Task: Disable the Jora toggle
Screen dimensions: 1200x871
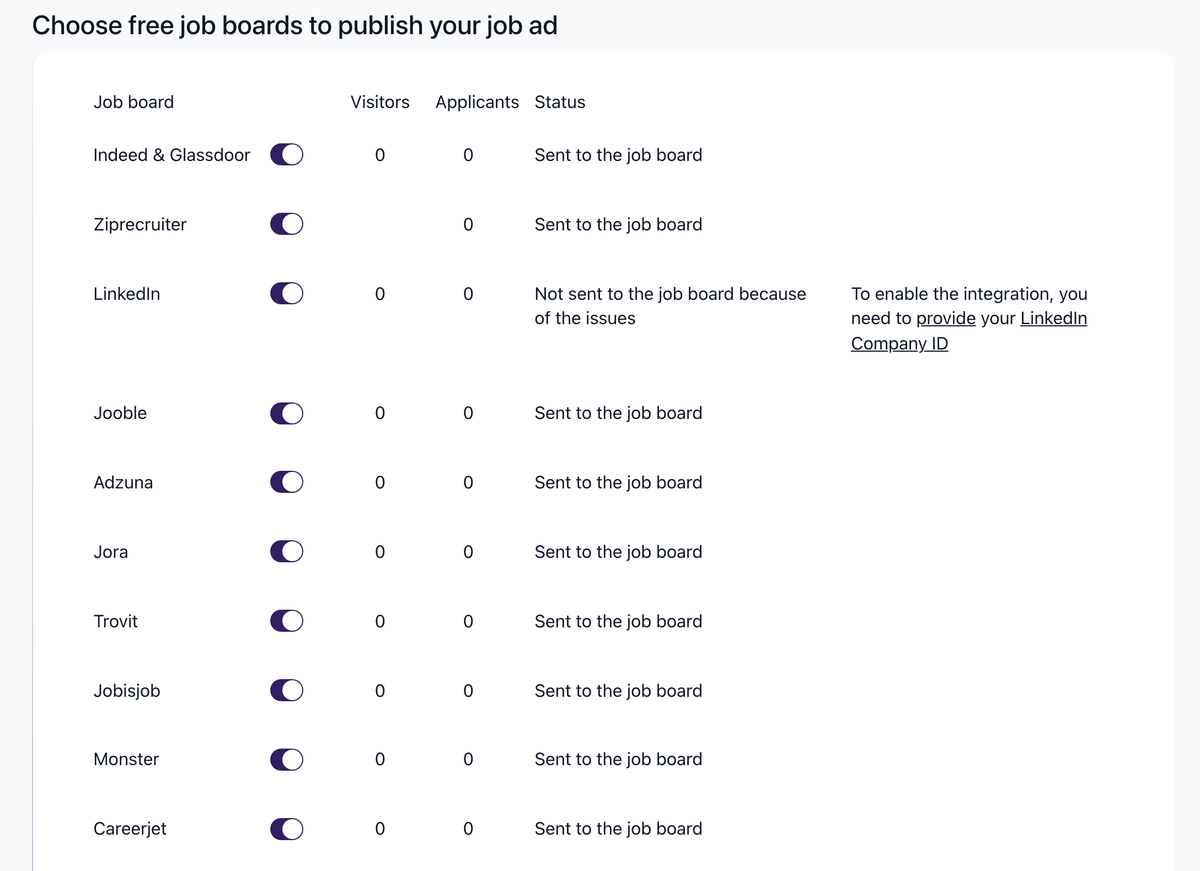Action: [x=287, y=552]
